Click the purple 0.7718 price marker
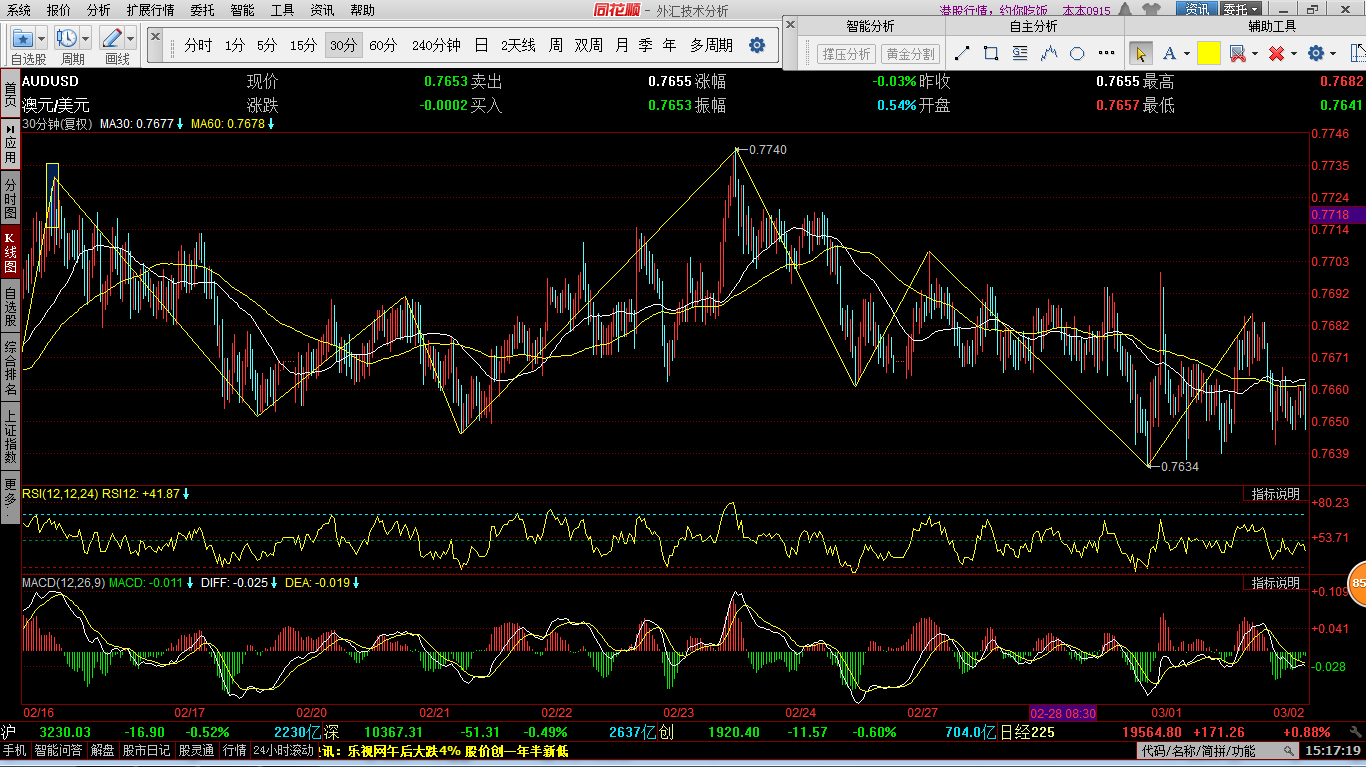This screenshot has width=1366, height=767. [1338, 215]
